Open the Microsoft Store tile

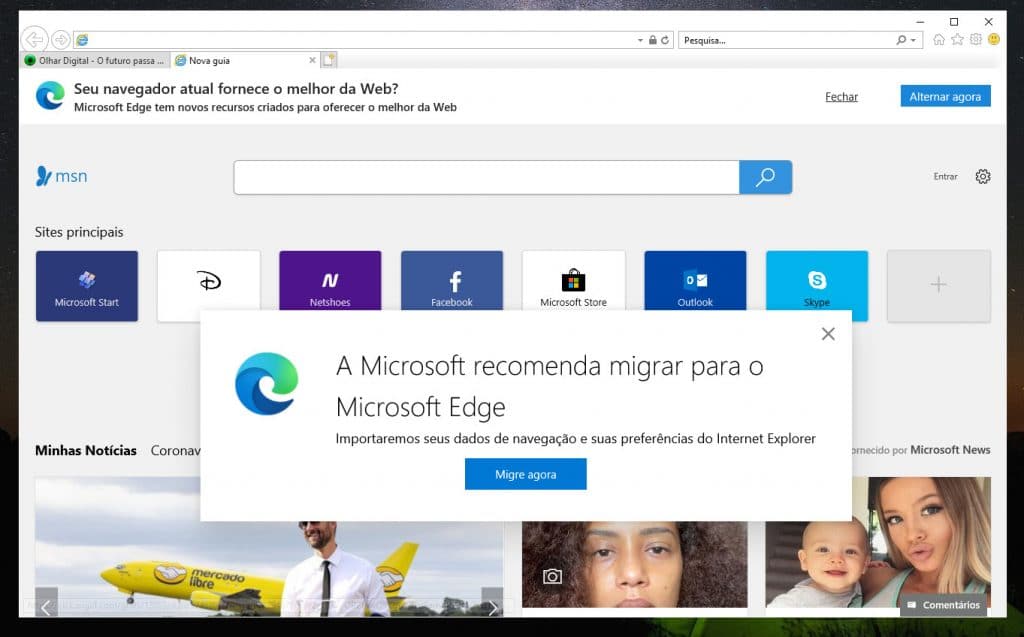tap(573, 281)
